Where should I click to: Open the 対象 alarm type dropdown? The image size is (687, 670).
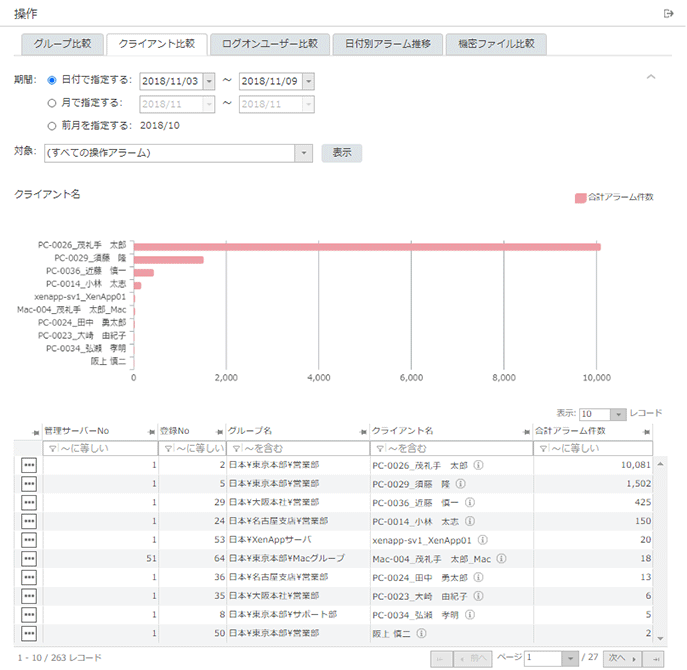(304, 153)
